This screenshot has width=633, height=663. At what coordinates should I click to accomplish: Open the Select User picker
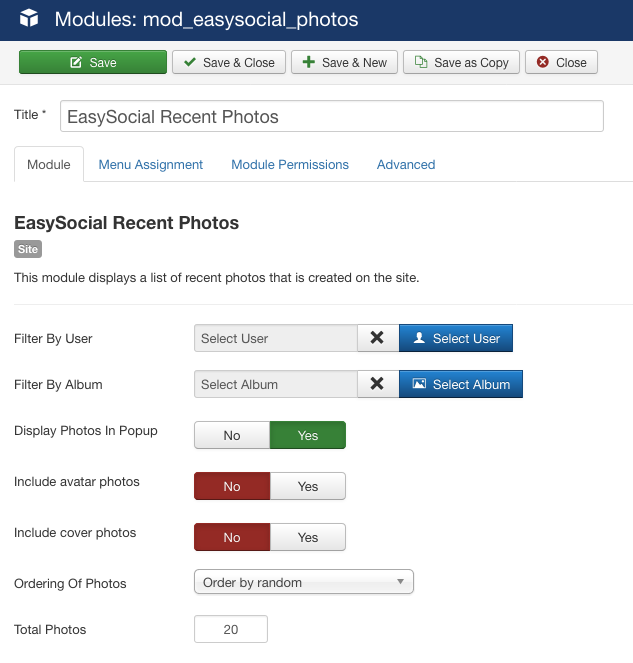point(456,338)
